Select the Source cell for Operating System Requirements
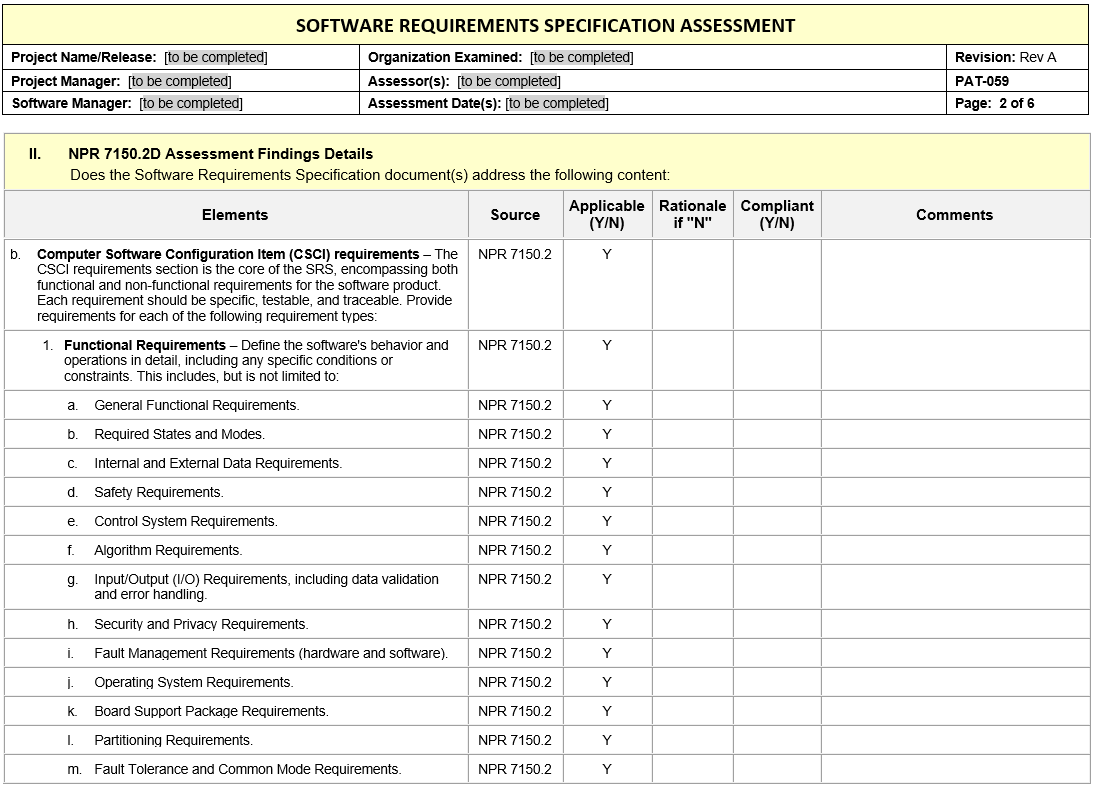Viewport: 1093px width, 785px height. coord(515,682)
